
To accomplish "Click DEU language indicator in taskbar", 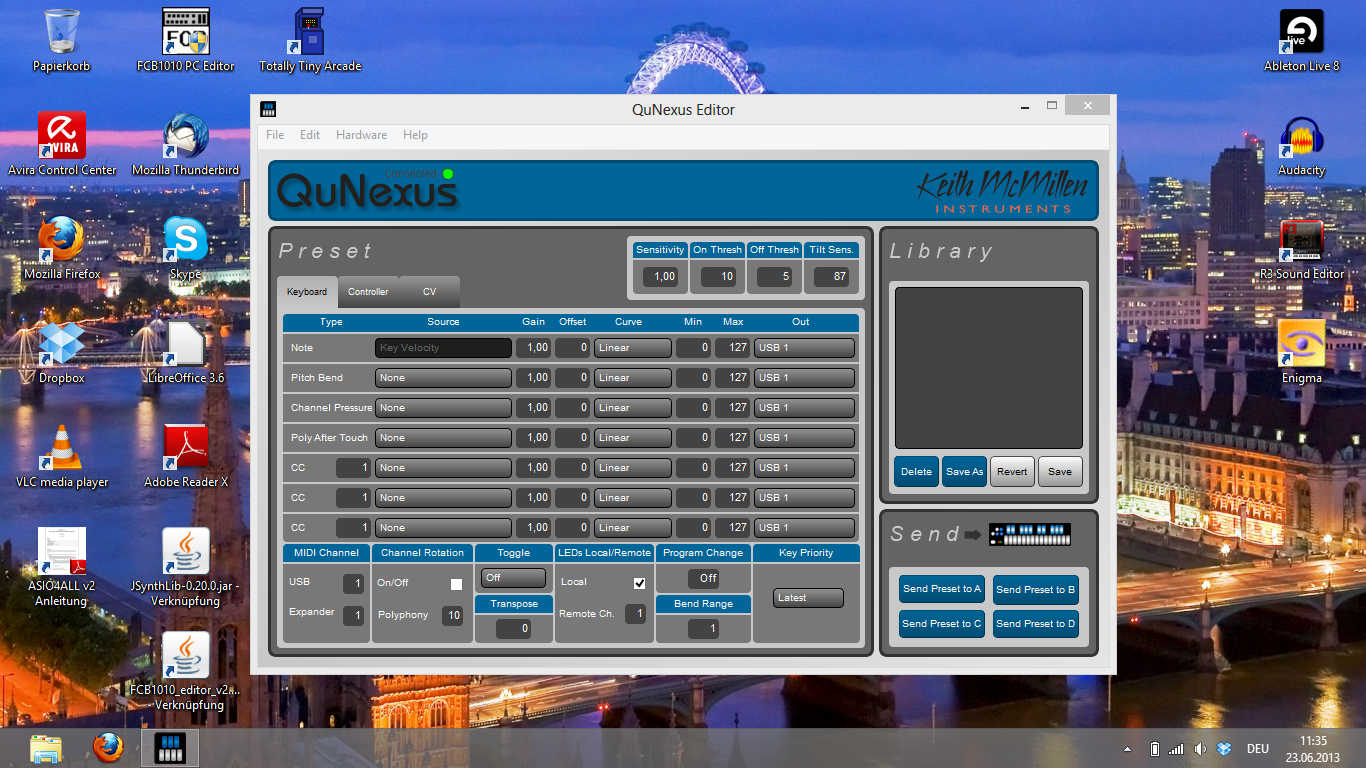I will point(1257,749).
